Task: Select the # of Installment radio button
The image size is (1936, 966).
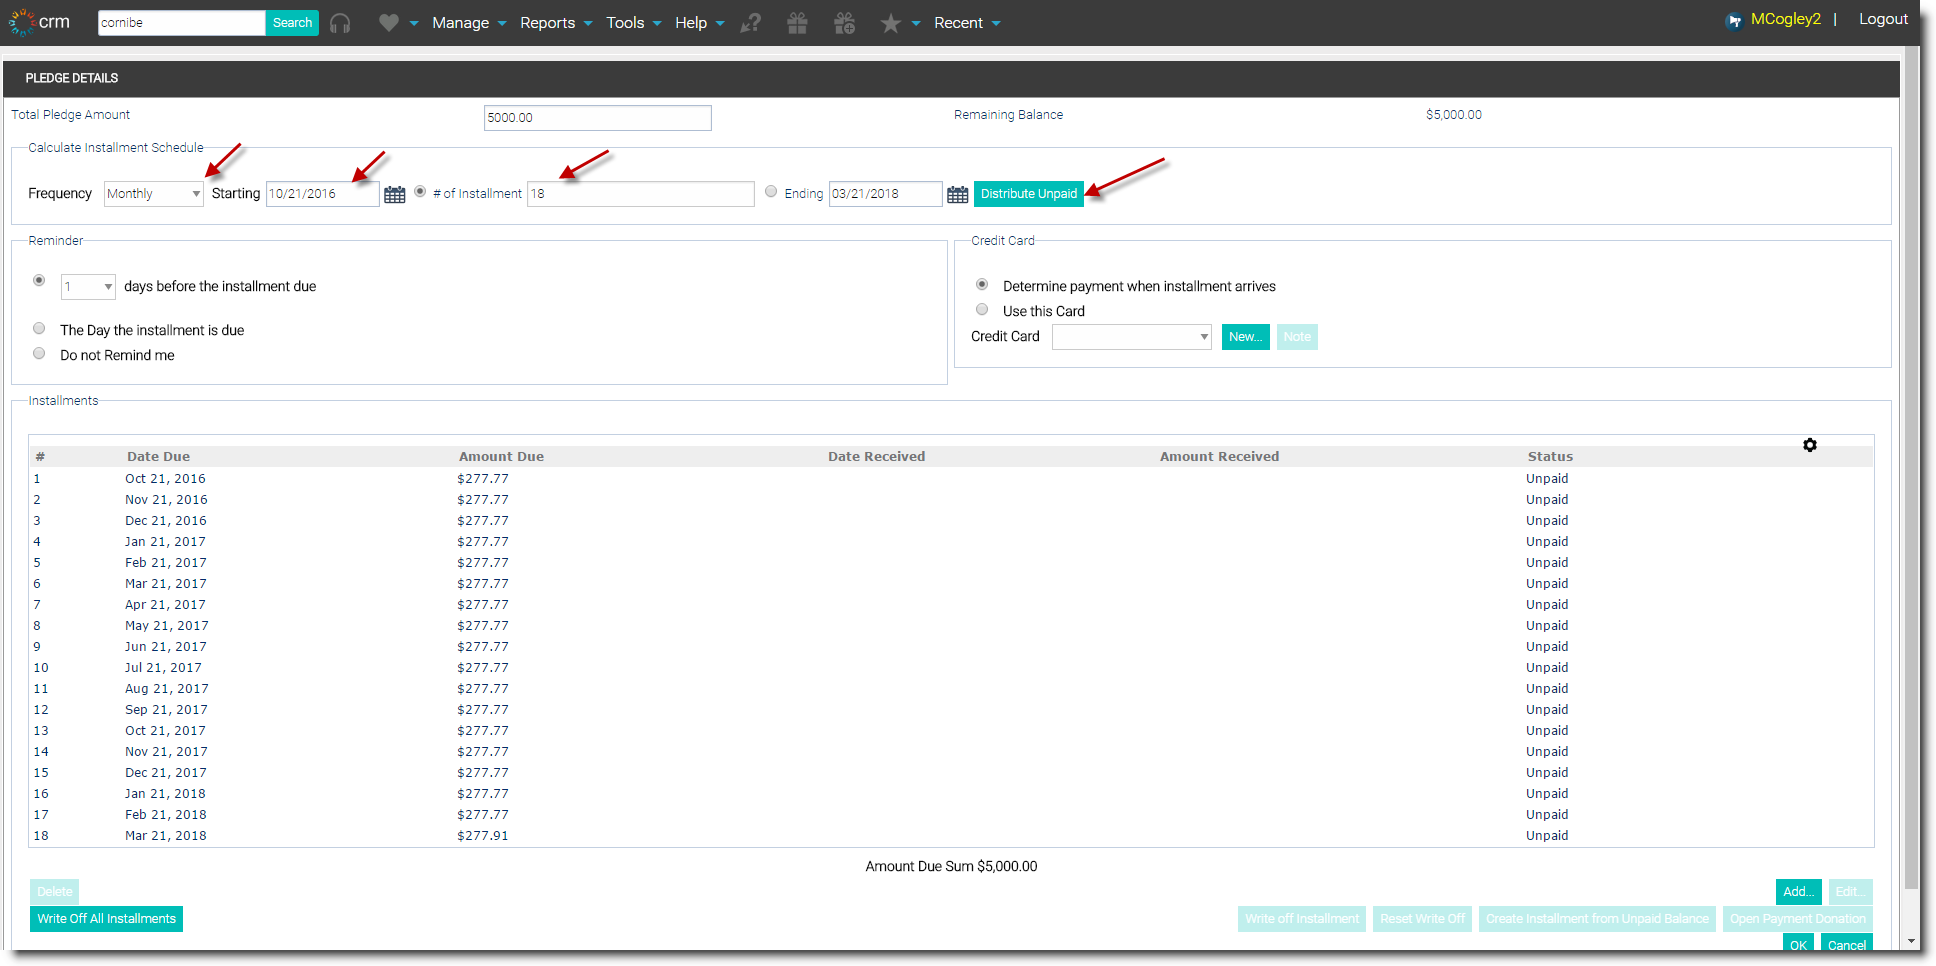Action: click(420, 191)
